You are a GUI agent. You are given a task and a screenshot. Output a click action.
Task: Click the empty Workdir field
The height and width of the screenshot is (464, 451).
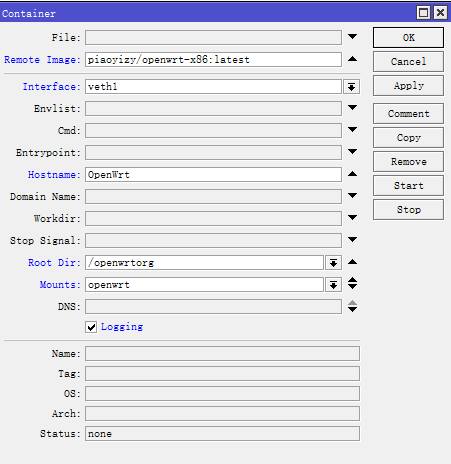pos(213,219)
